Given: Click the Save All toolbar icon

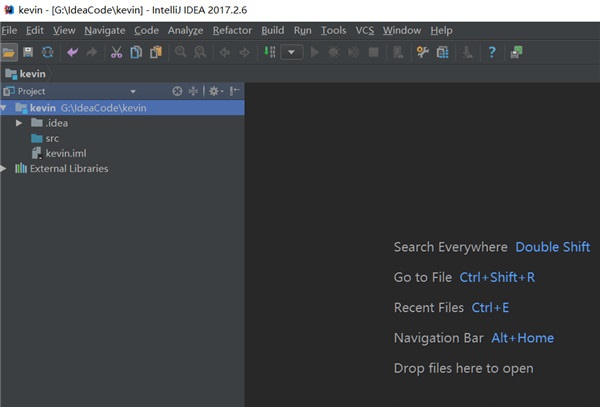Looking at the screenshot, I should pos(28,52).
